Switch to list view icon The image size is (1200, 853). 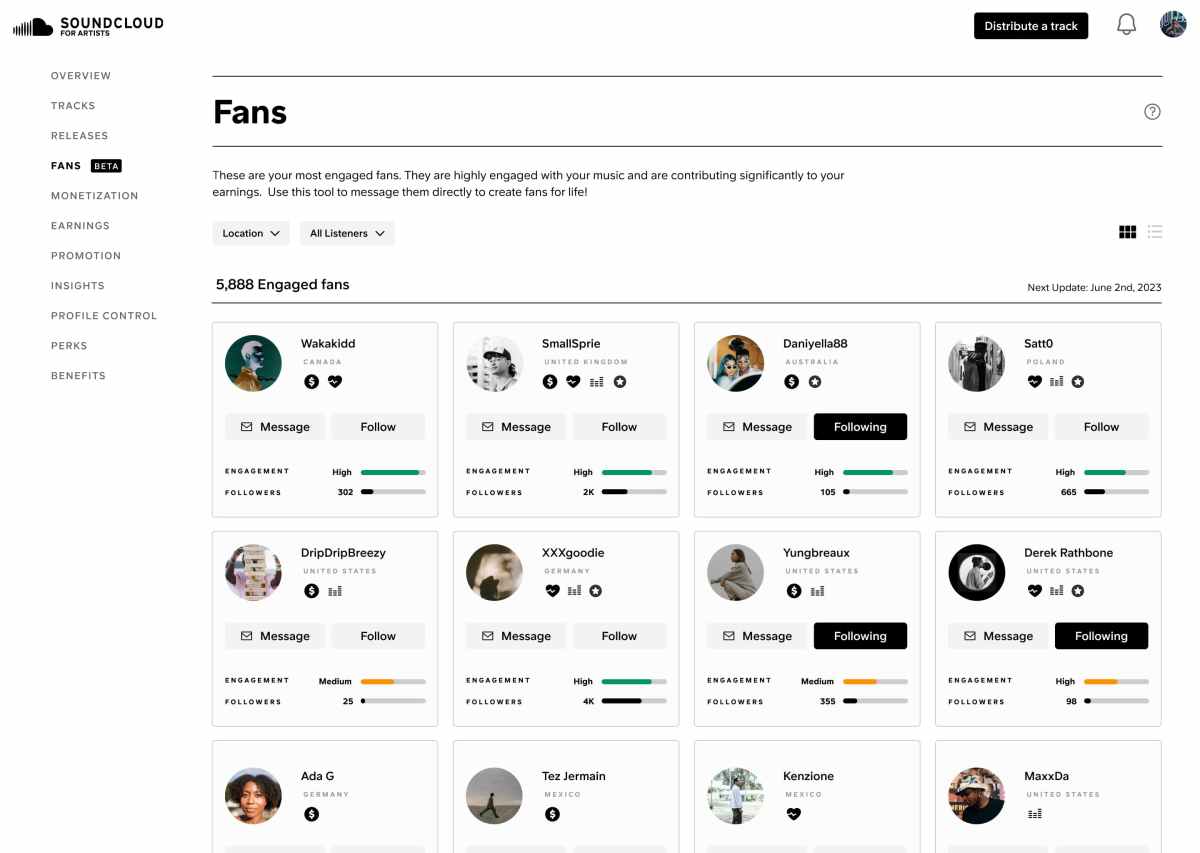(1155, 231)
